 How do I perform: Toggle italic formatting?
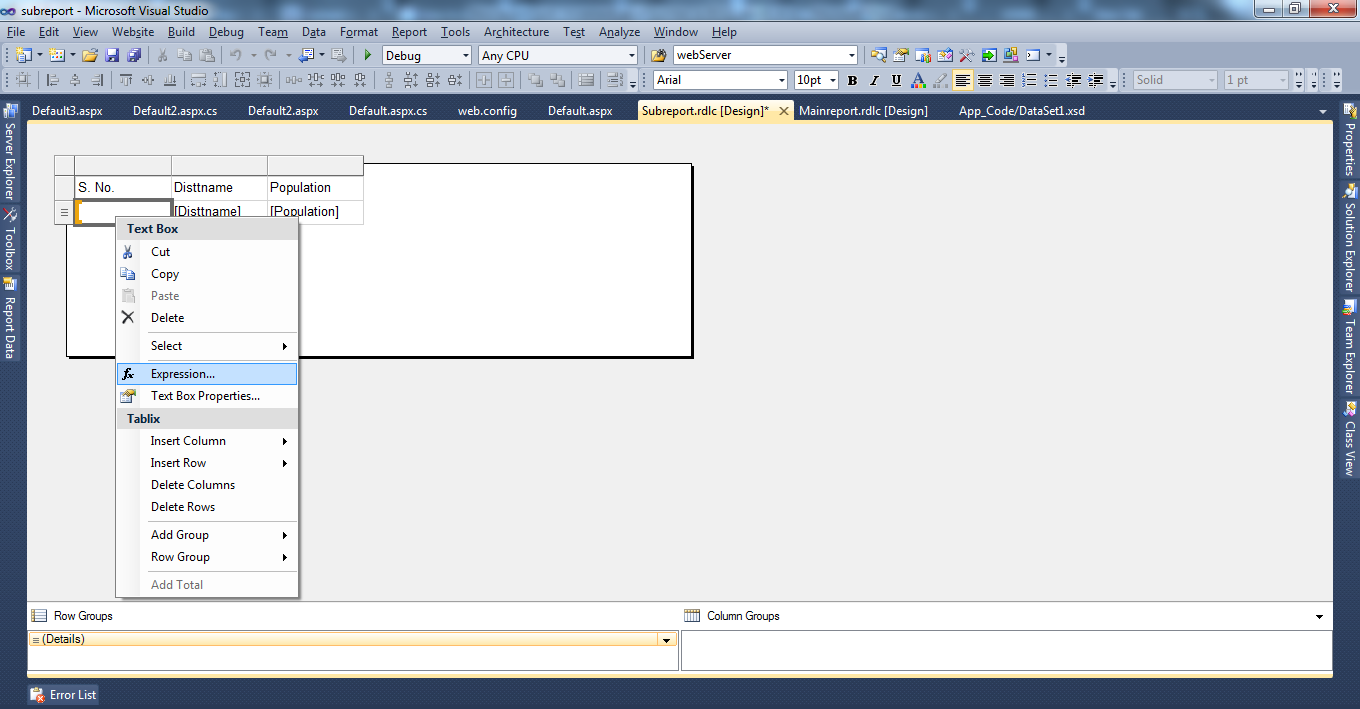[x=874, y=79]
